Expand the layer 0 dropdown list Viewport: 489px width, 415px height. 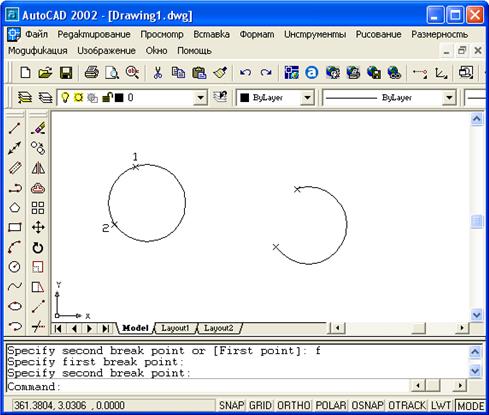coord(200,98)
